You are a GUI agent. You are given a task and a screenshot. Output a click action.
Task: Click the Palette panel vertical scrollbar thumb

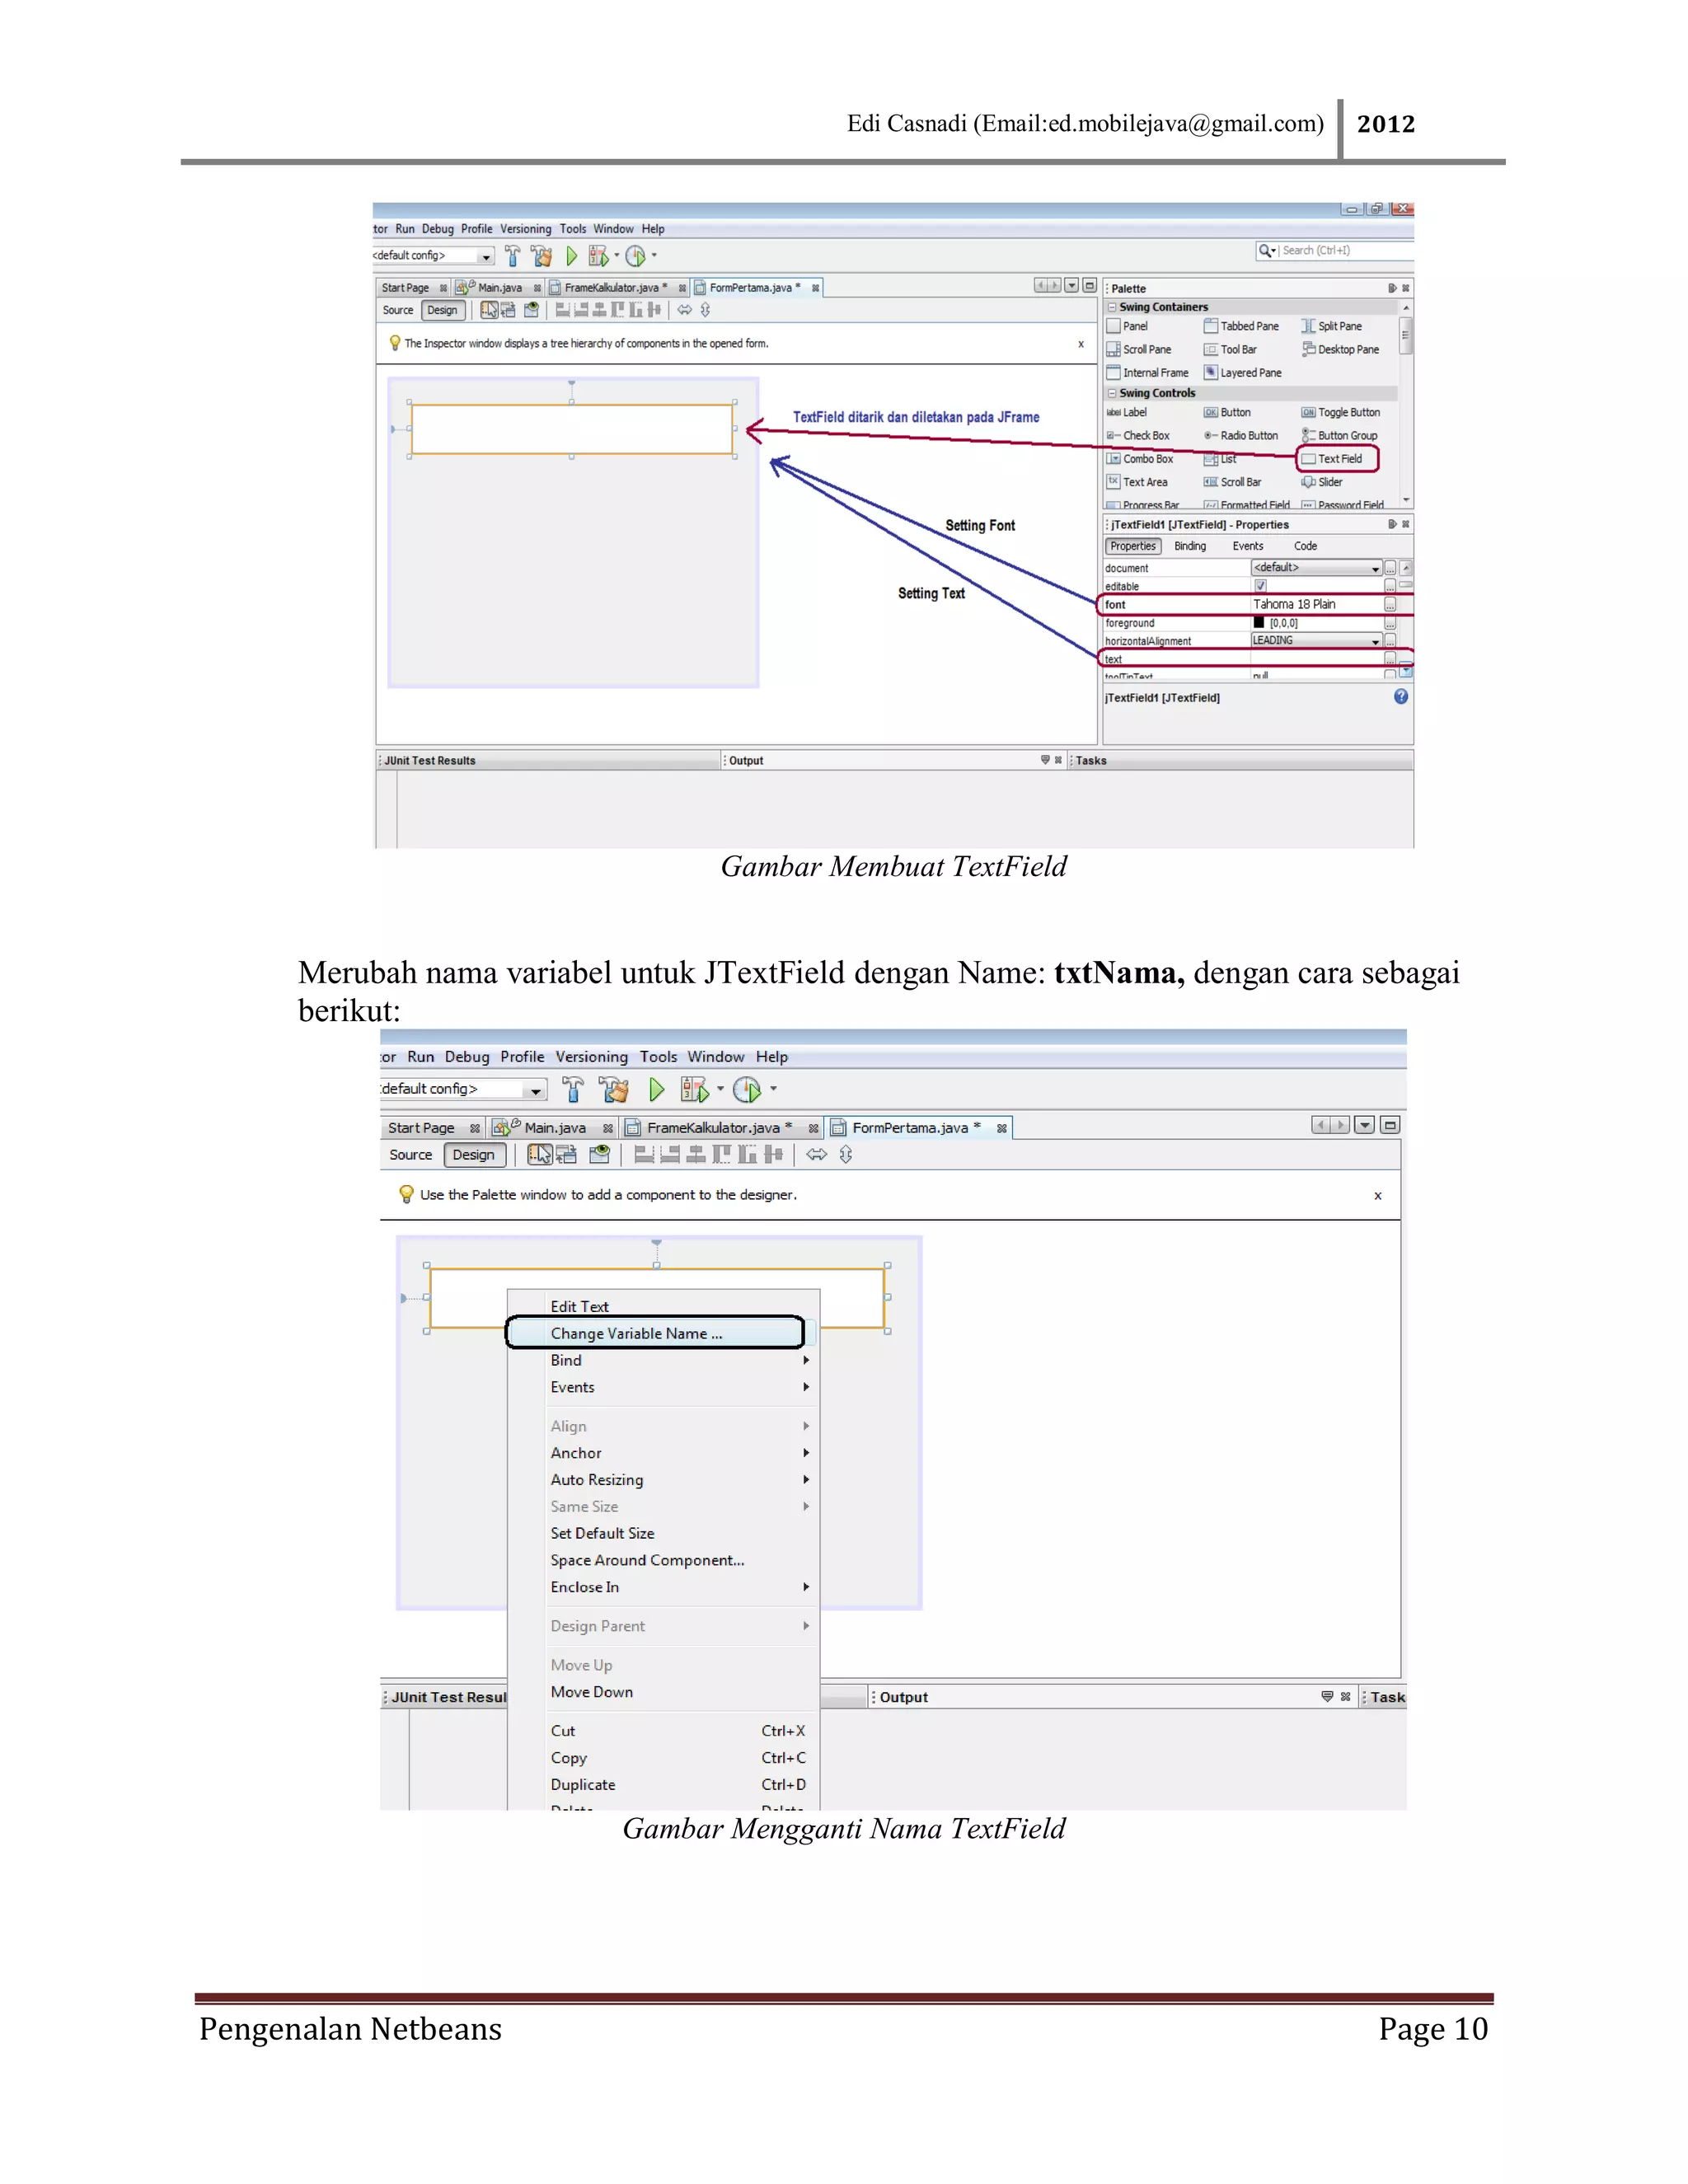point(1405,335)
